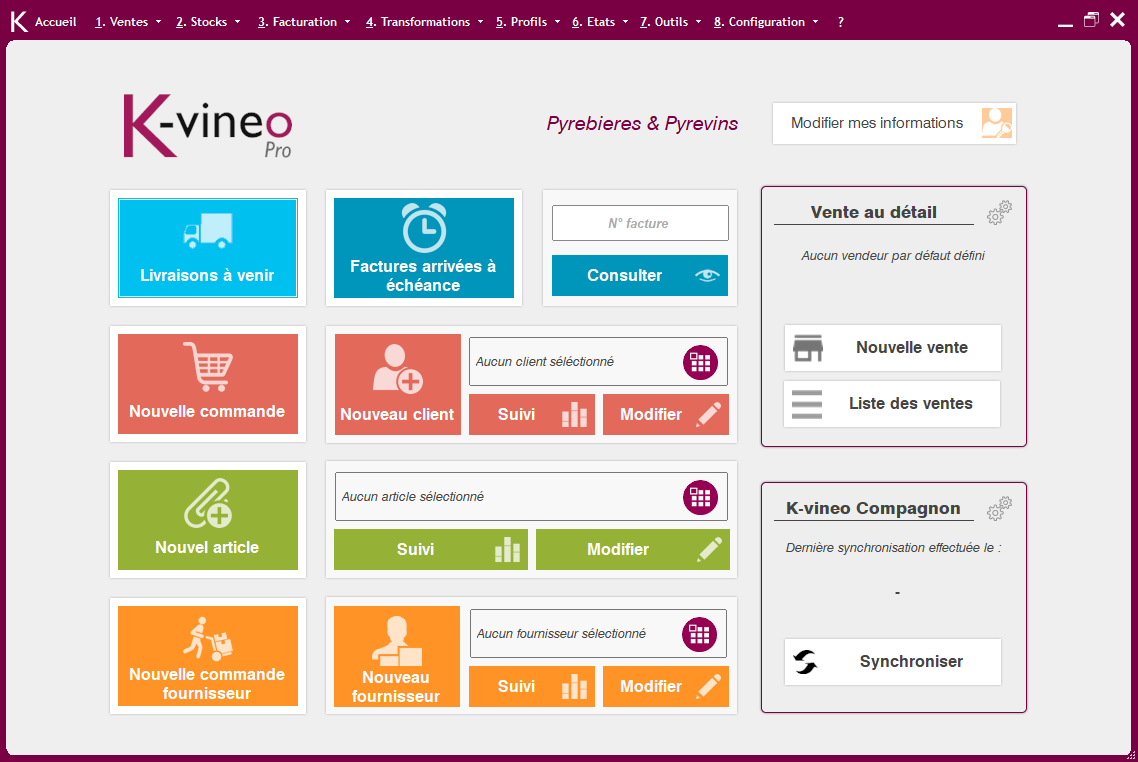Click the eye icon on Consulter button
The height and width of the screenshot is (762, 1138).
tap(707, 275)
